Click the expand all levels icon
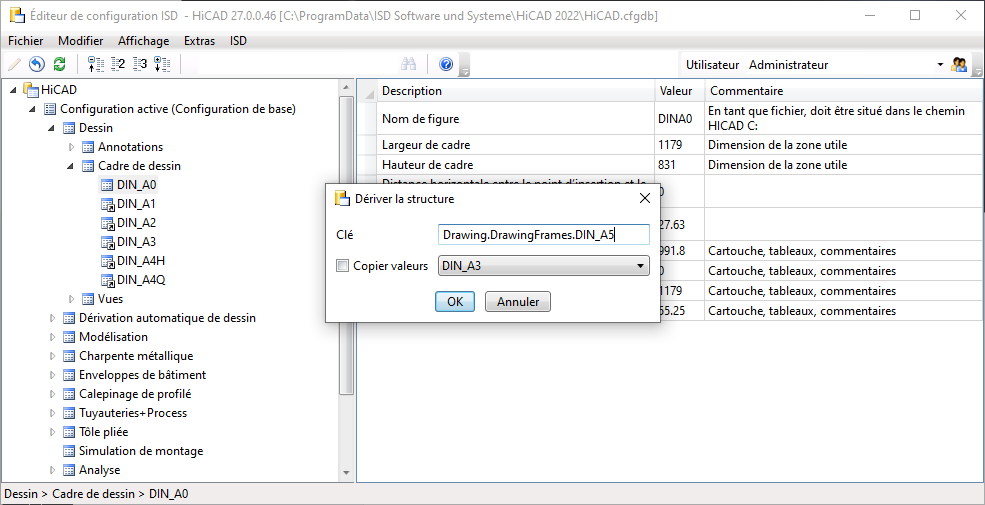The image size is (985, 505). (162, 64)
